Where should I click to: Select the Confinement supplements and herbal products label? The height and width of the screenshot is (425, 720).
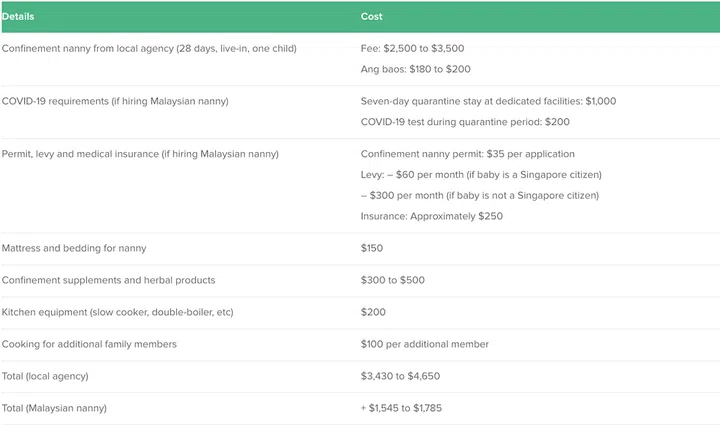(x=108, y=280)
